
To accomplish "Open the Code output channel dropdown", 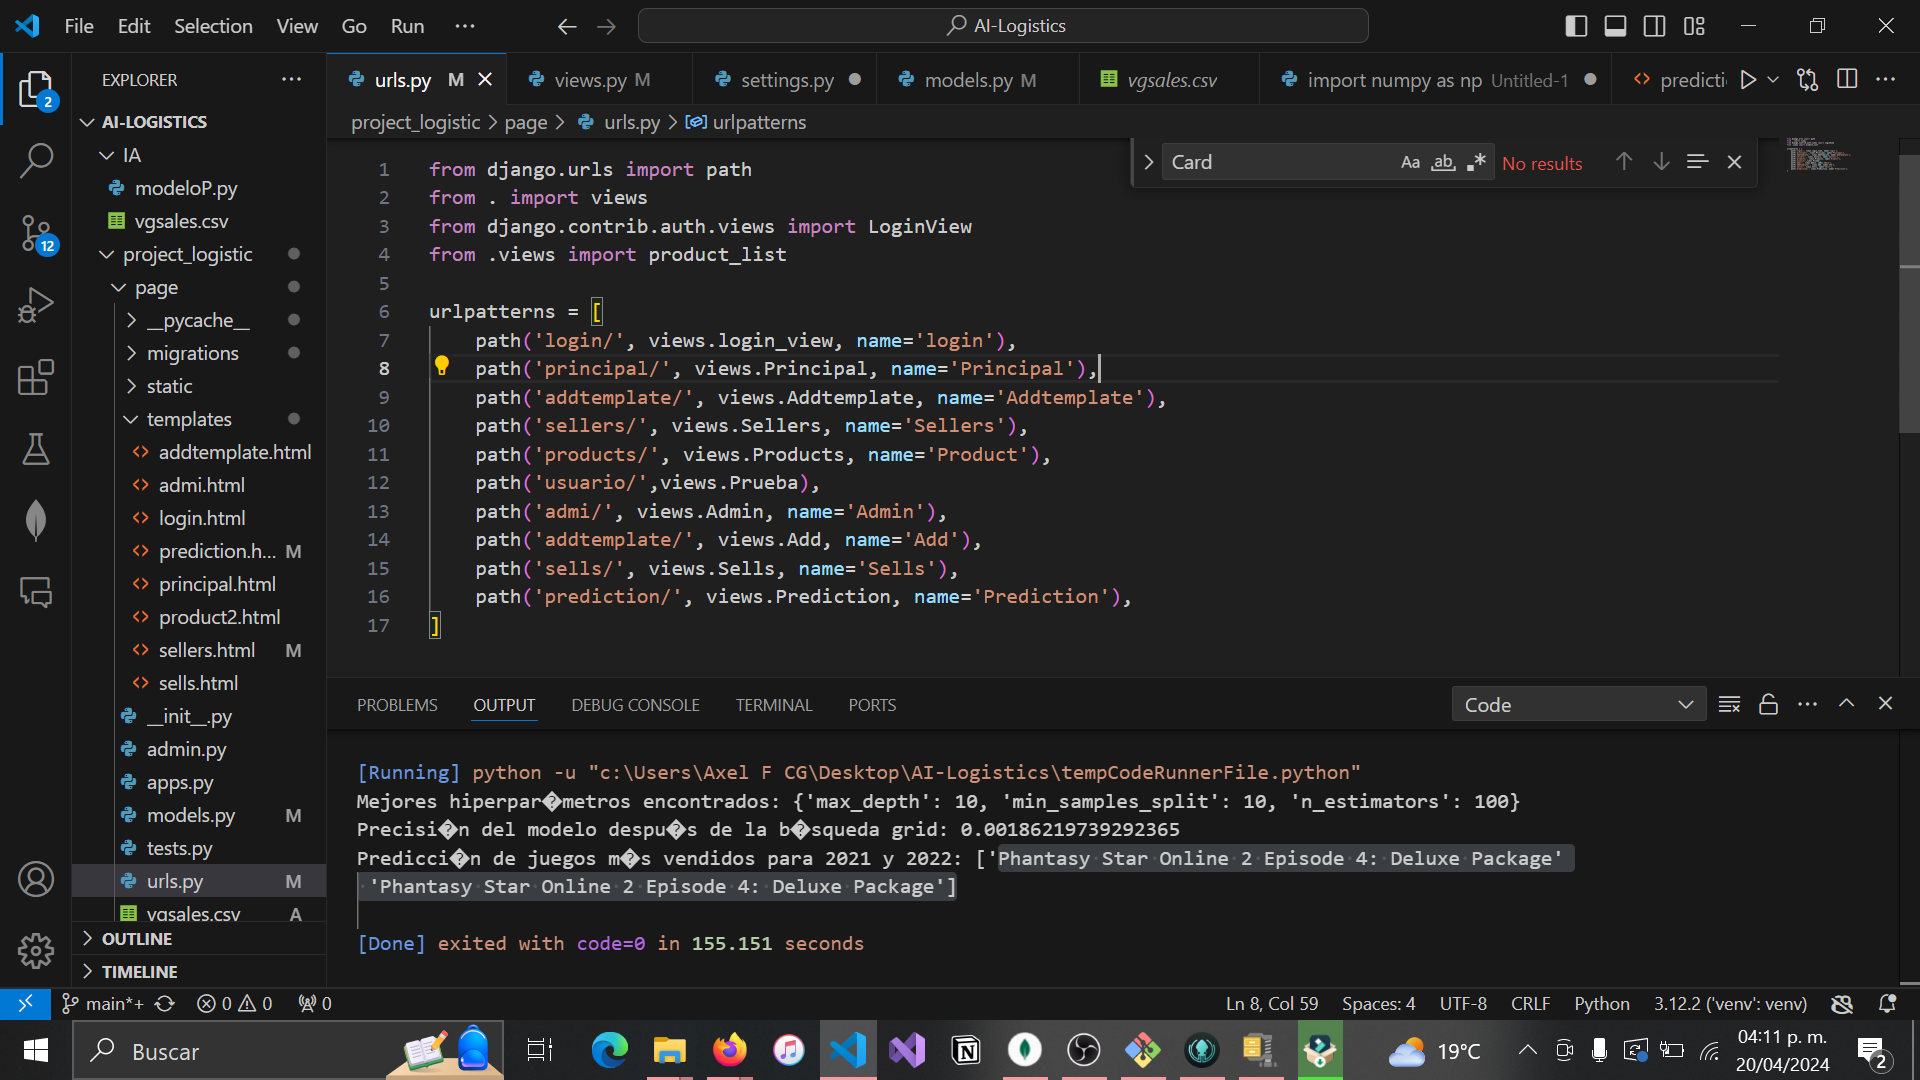I will [1578, 704].
